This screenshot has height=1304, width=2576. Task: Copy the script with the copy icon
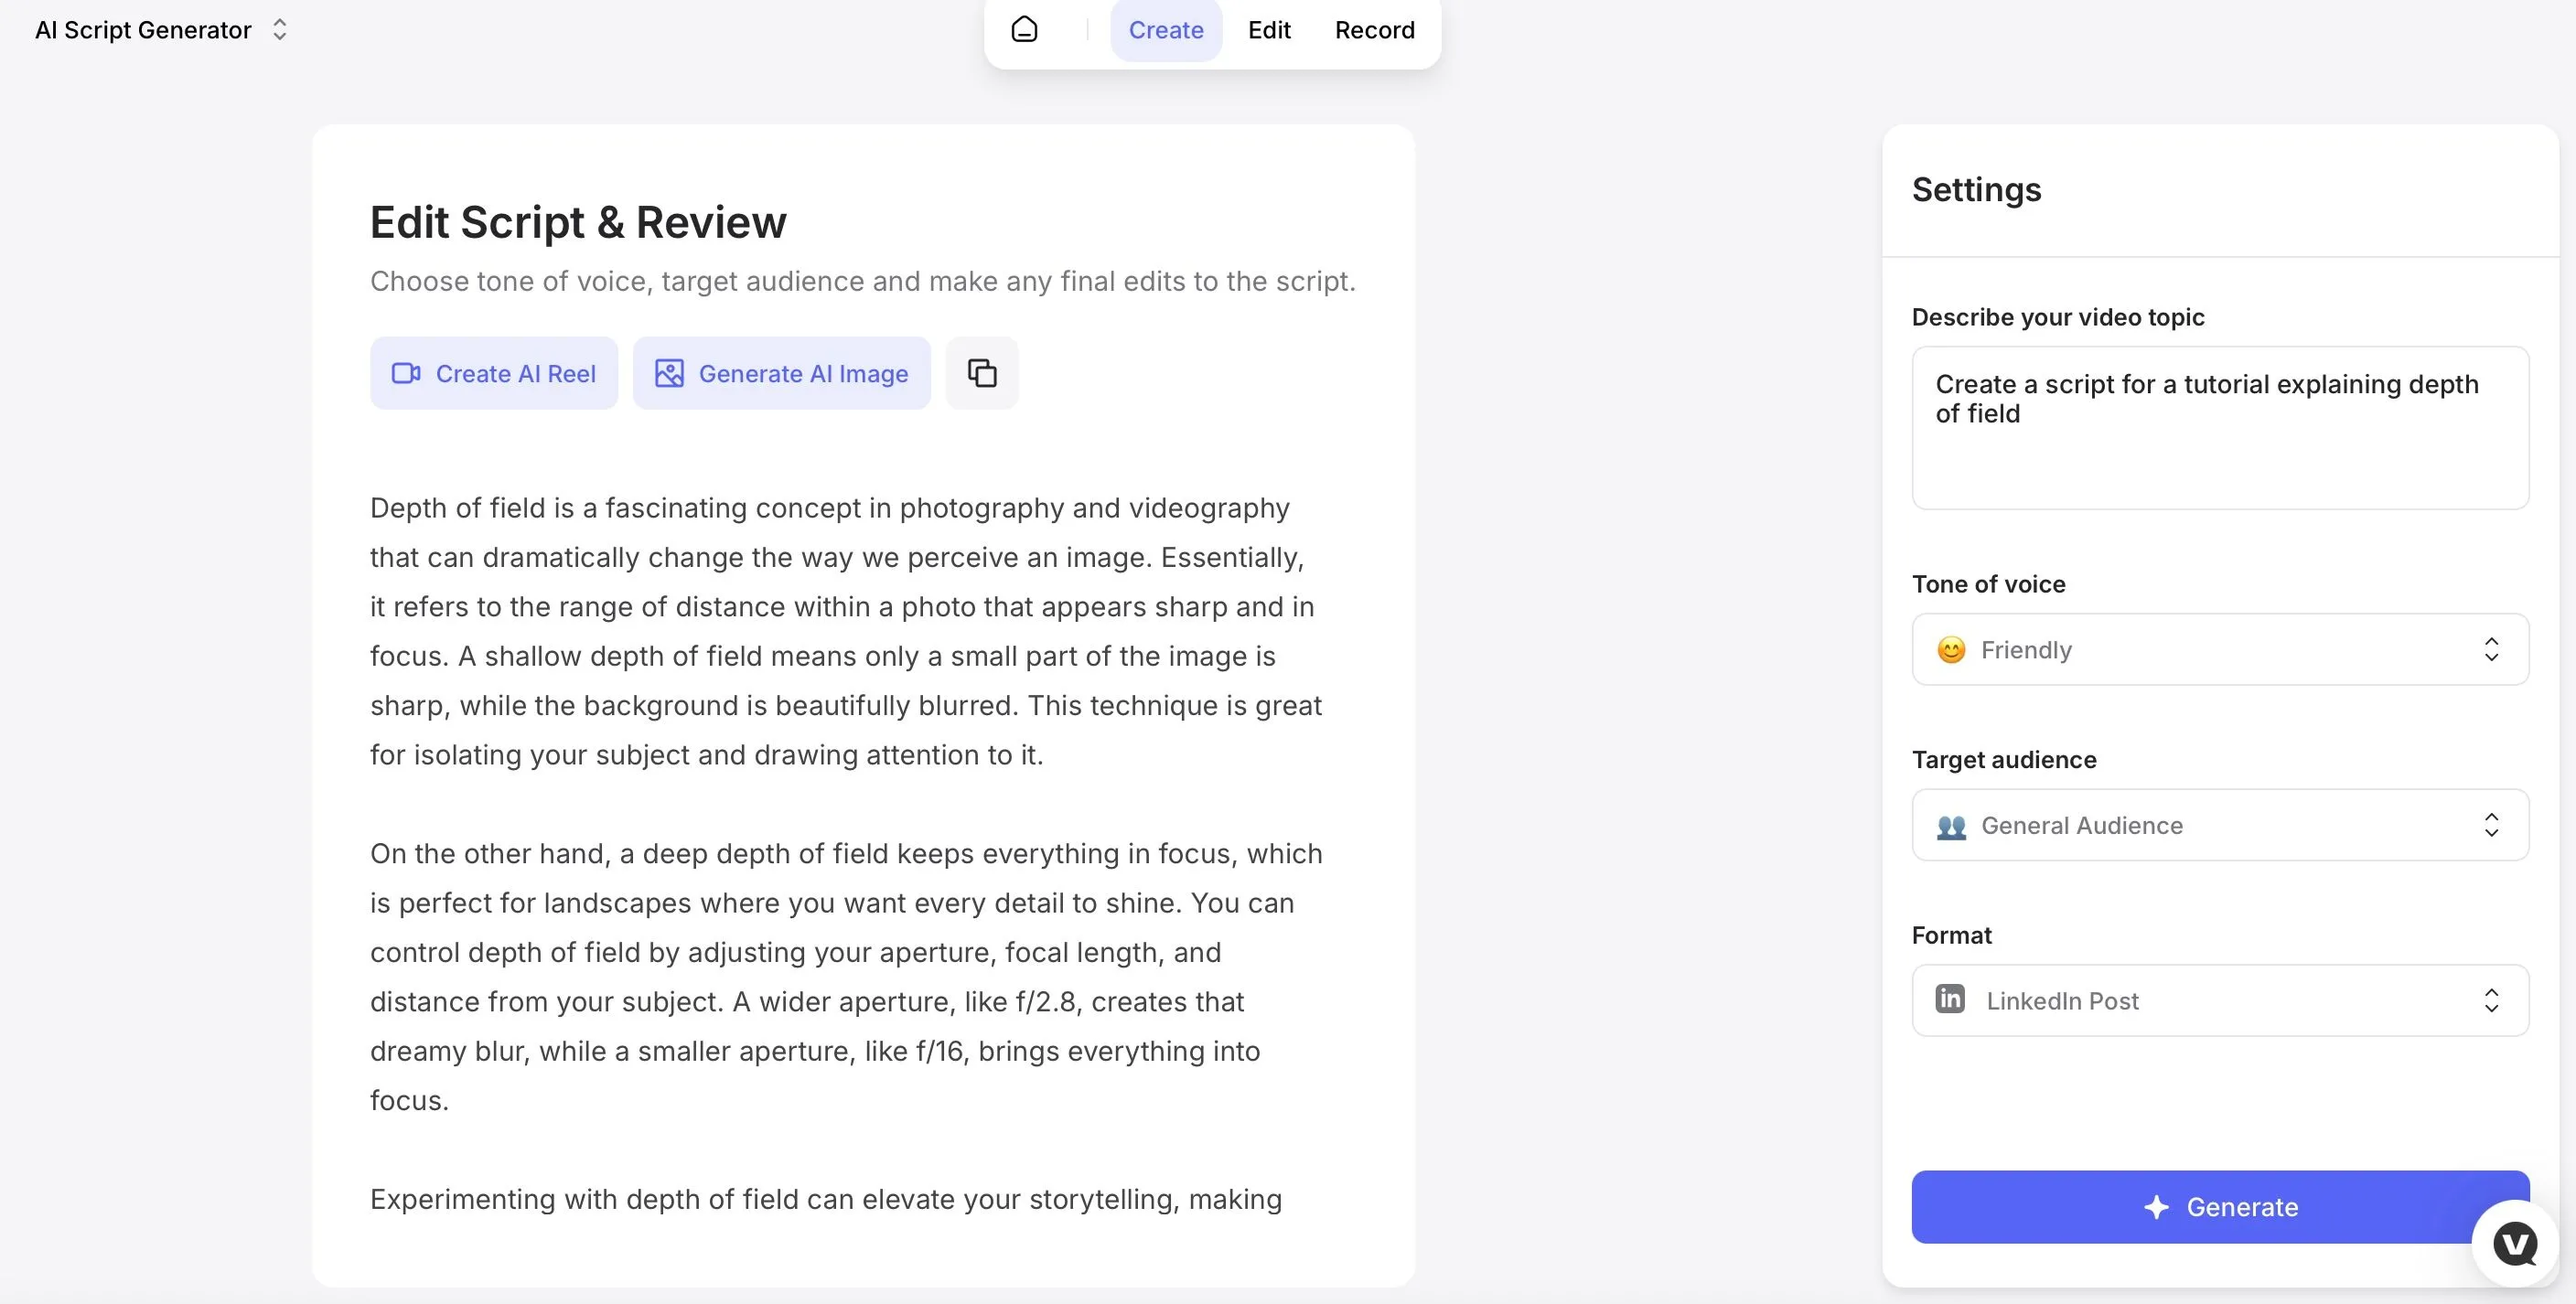(x=981, y=373)
